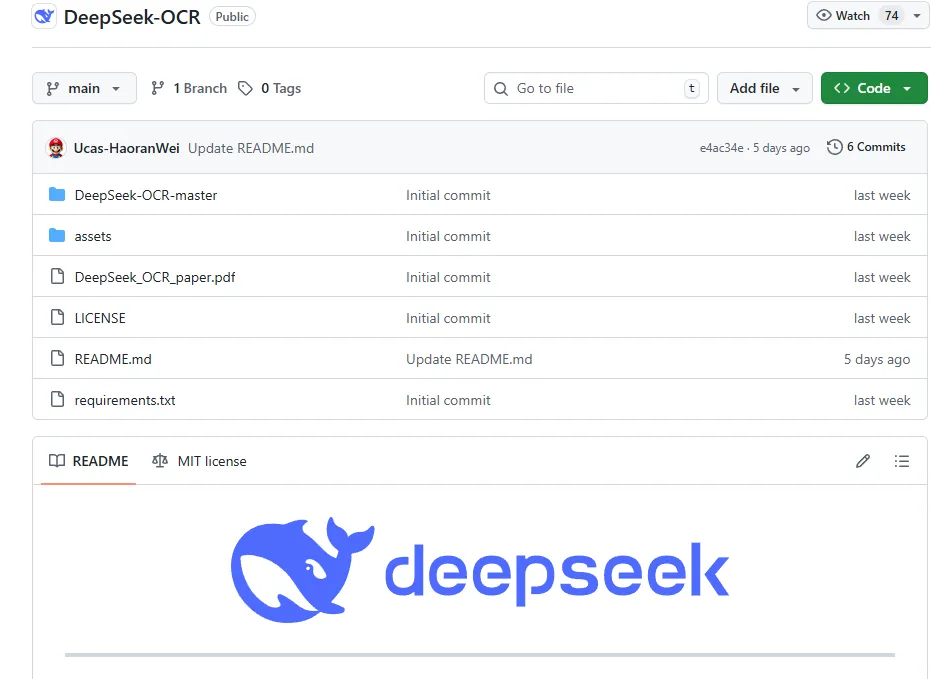Viewport: 931px width, 679px height.
Task: Click the Public visibility badge
Action: click(x=232, y=17)
